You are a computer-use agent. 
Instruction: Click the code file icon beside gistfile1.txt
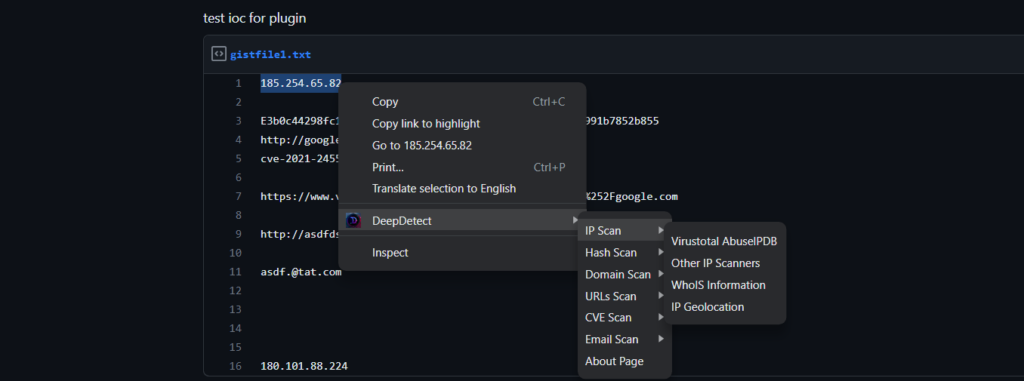pyautogui.click(x=219, y=54)
